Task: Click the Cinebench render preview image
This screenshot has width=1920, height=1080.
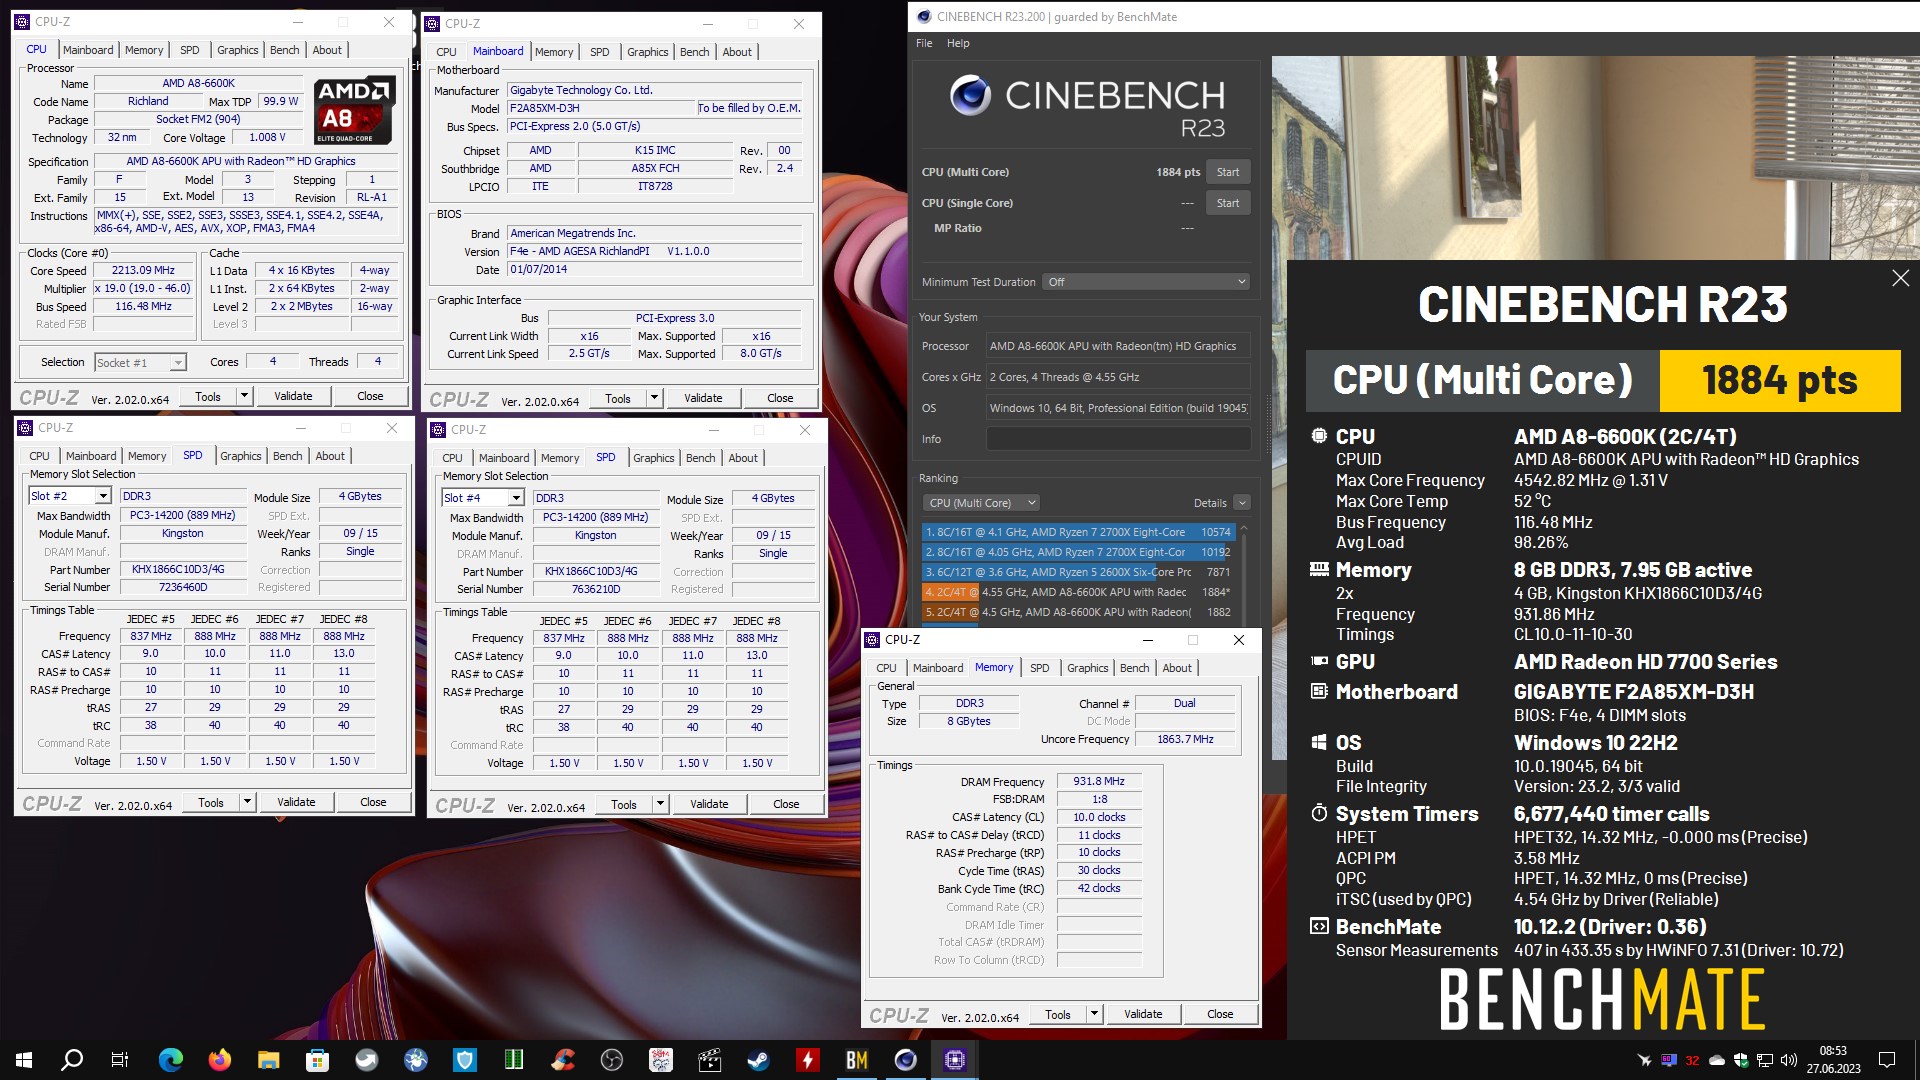Action: [x=1595, y=157]
